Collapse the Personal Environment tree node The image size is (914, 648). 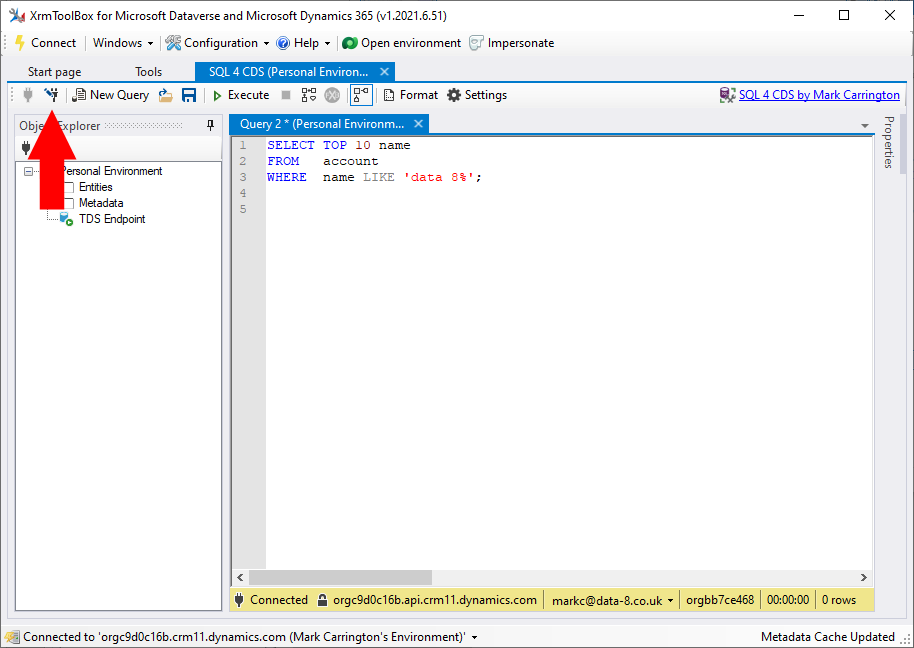(28, 171)
